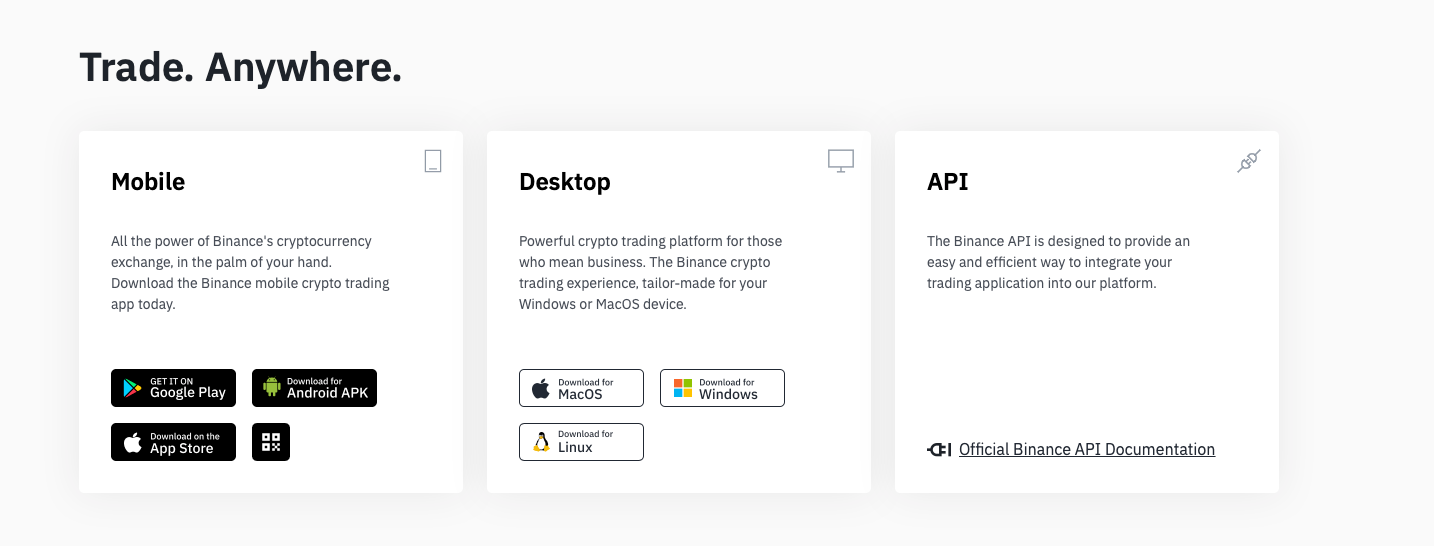
Task: Click the 'Trade. Anywhere.' headline
Action: coord(241,67)
